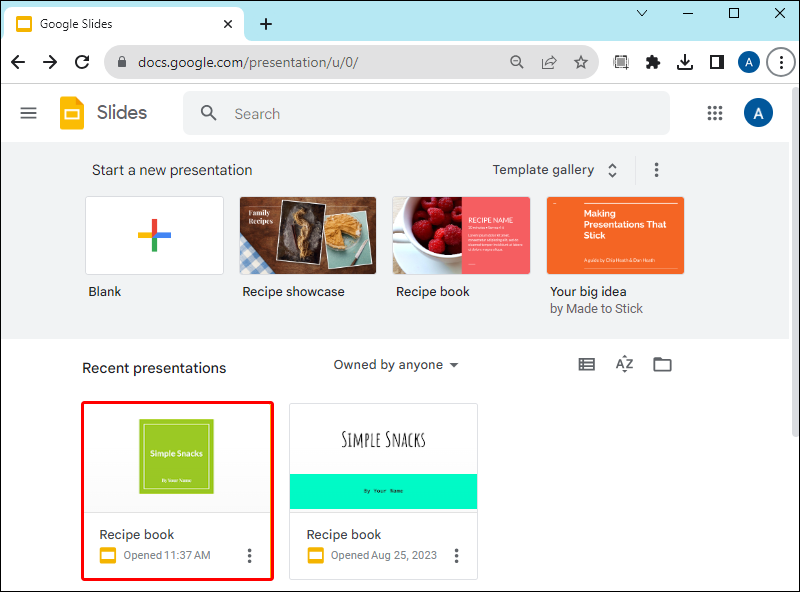Bookmark this page with the star
800x592 pixels.
click(x=581, y=62)
